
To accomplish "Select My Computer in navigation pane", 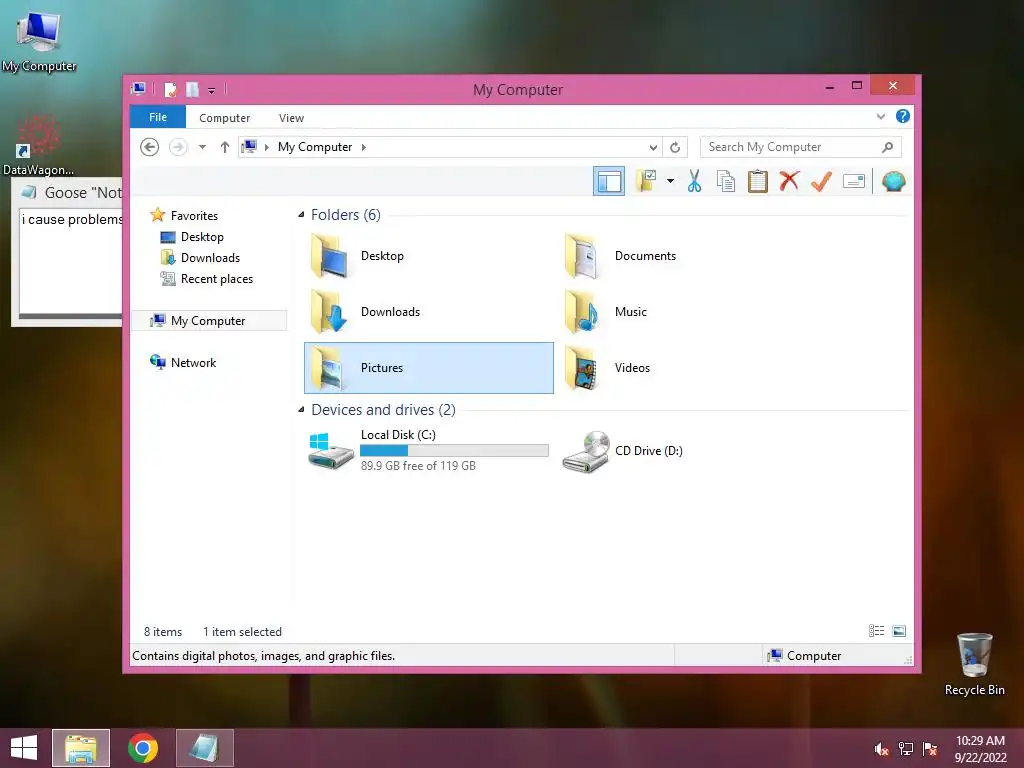I will pos(208,321).
